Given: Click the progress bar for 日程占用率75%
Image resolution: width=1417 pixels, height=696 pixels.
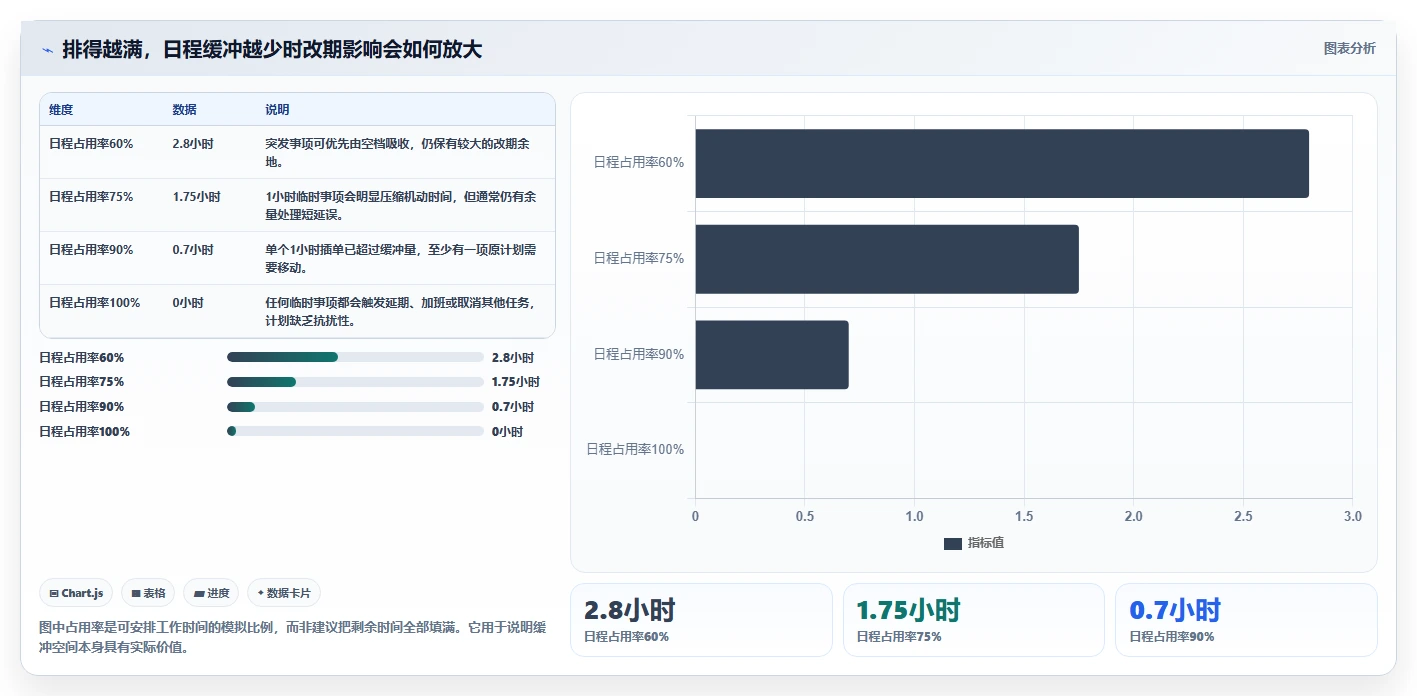Looking at the screenshot, I should (x=355, y=382).
